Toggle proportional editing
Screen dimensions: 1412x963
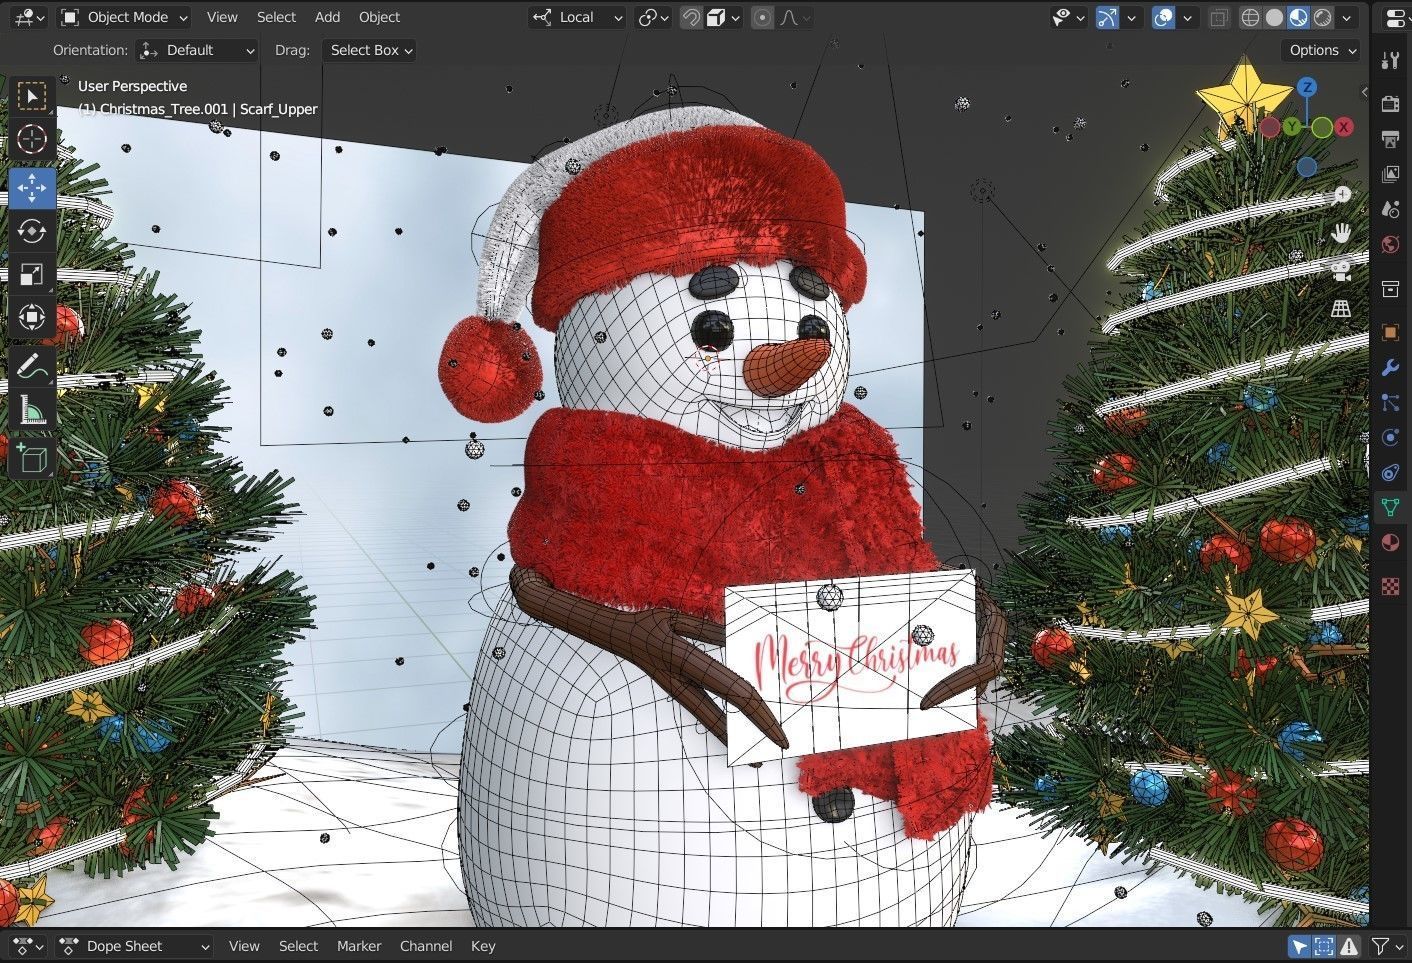pyautogui.click(x=762, y=17)
